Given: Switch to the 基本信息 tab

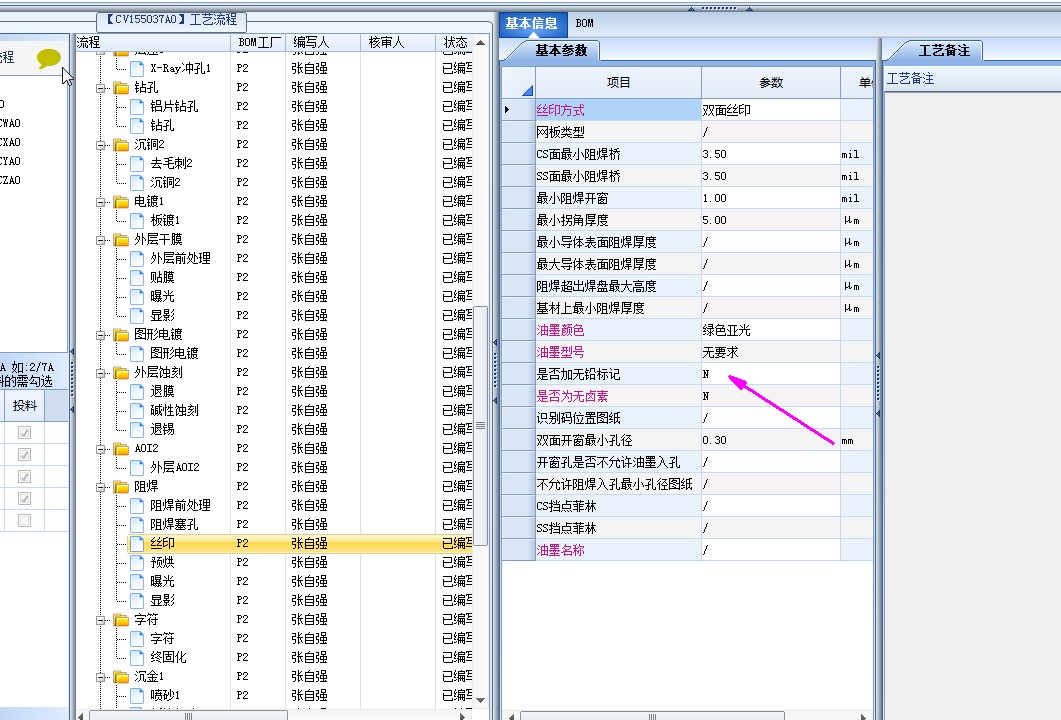Looking at the screenshot, I should click(x=531, y=24).
